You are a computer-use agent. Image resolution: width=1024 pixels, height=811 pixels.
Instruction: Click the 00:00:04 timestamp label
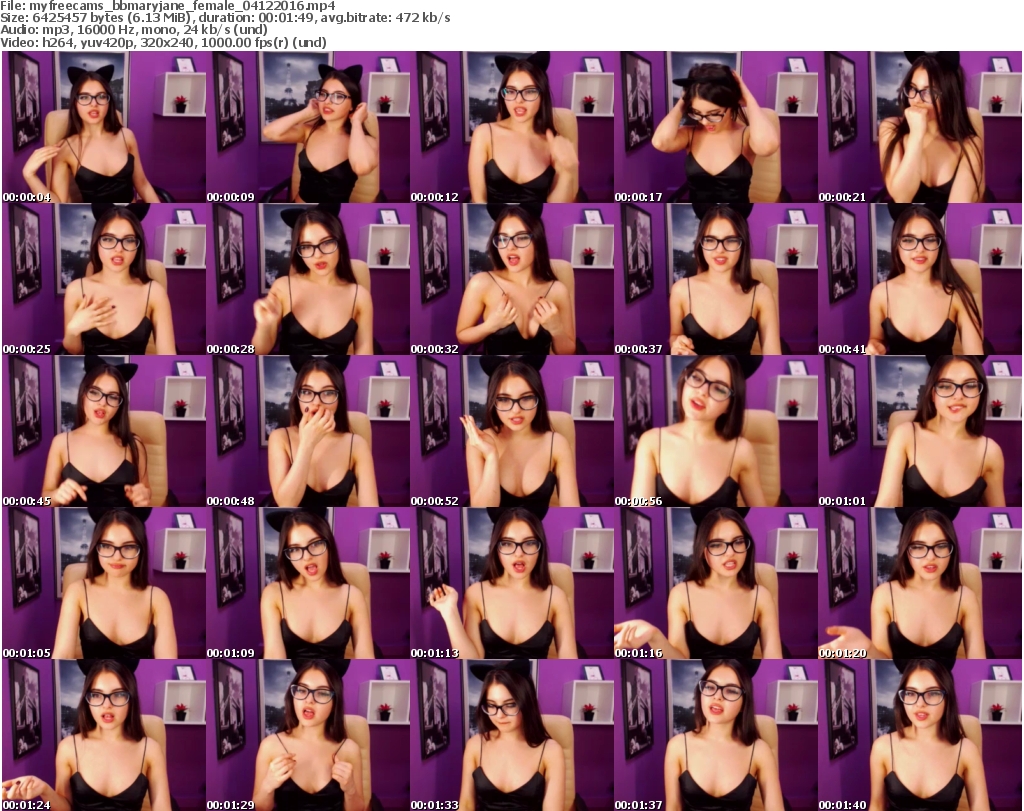[27, 197]
